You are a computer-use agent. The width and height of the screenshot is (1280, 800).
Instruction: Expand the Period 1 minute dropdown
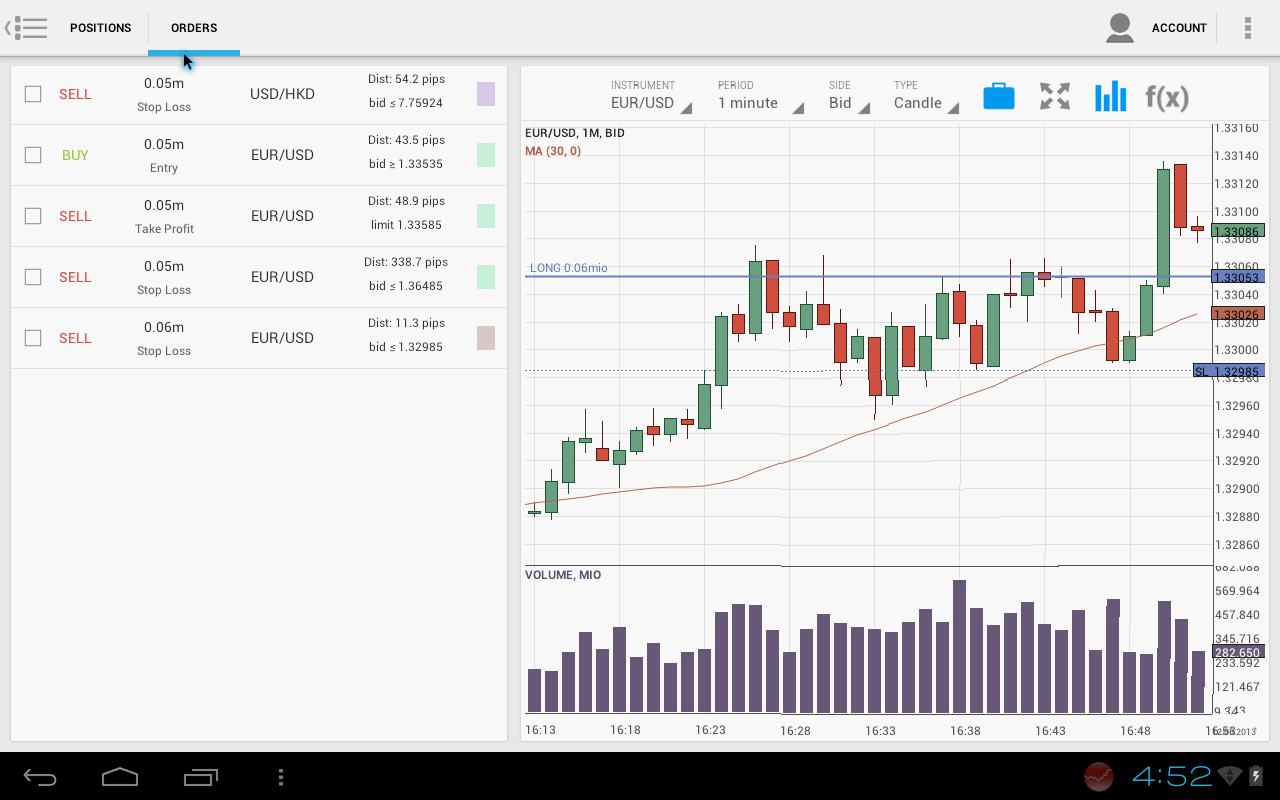pos(759,95)
